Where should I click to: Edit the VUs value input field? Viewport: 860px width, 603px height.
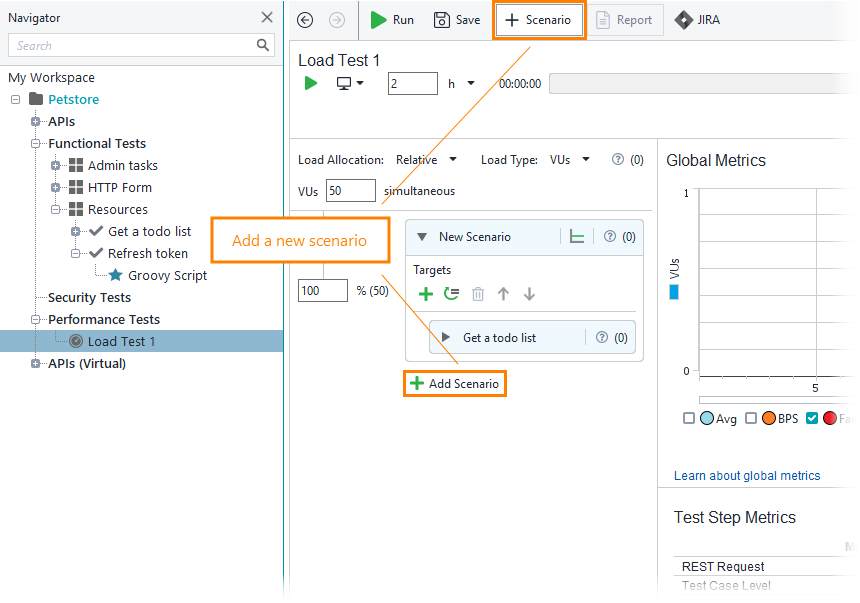pos(351,190)
